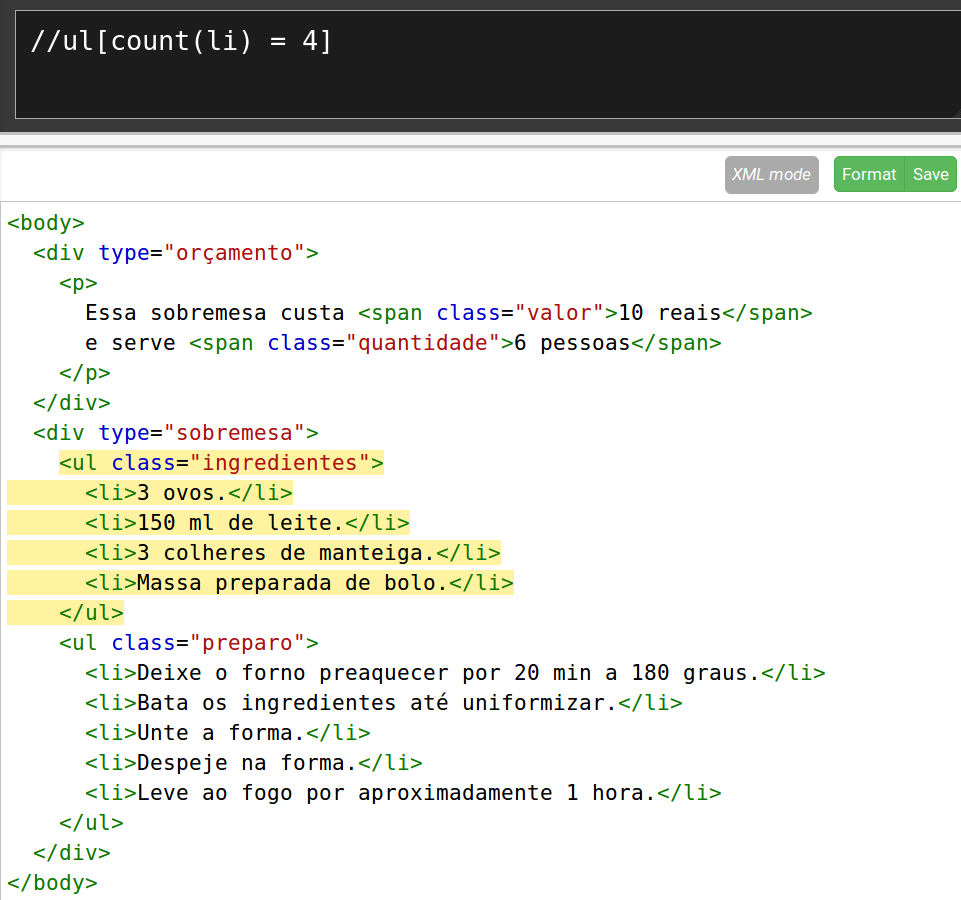Click the "3 ovos." list item

tap(182, 493)
